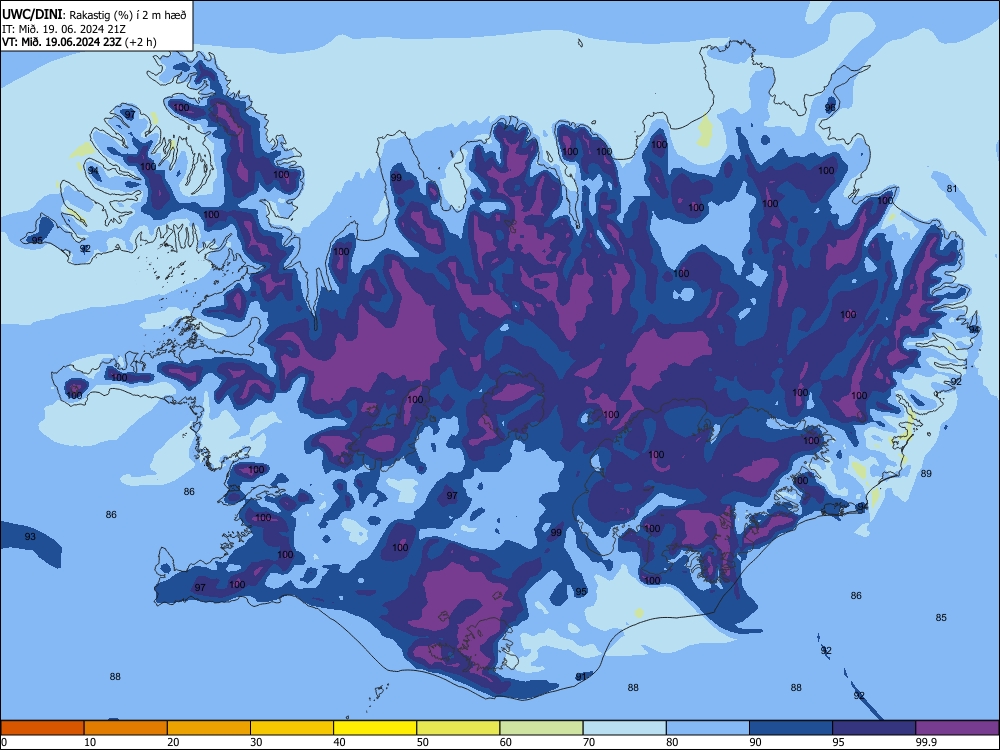The width and height of the screenshot is (1000, 750).
Task: Click the 20–30 amber legend swatch
Action: (209, 728)
